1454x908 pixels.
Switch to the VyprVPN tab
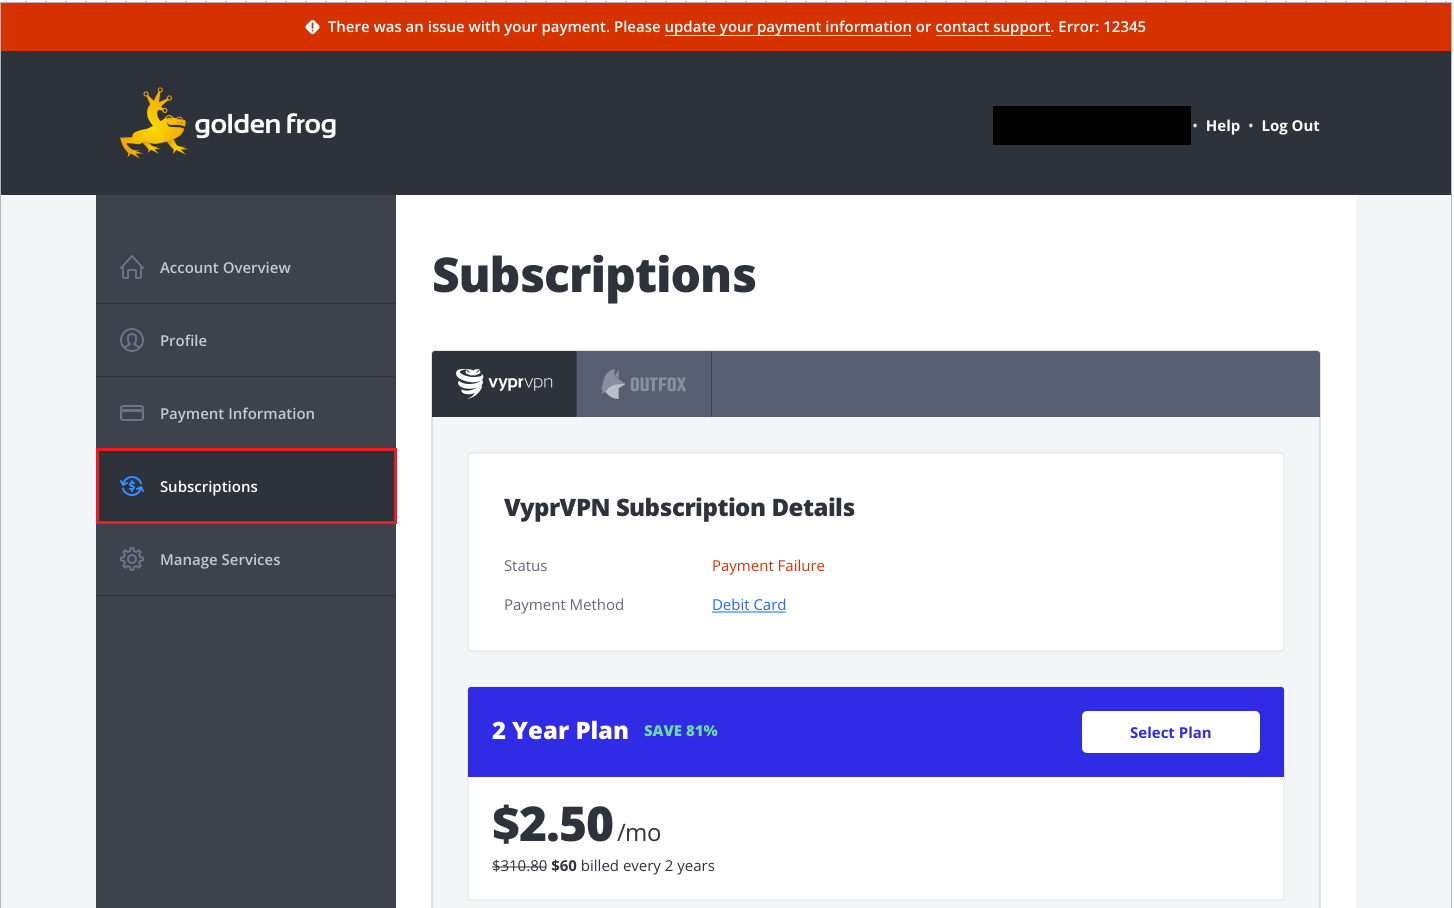click(503, 383)
